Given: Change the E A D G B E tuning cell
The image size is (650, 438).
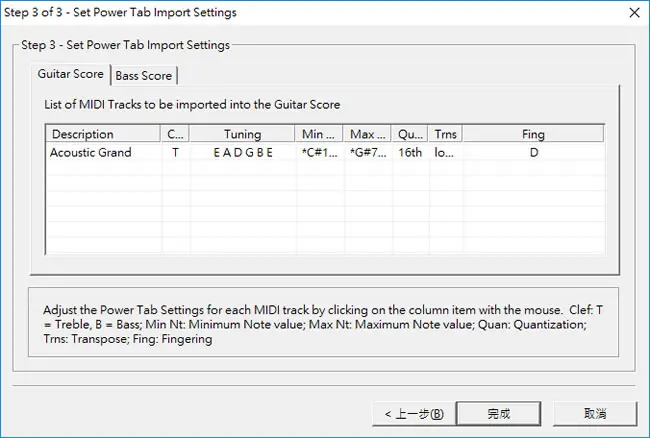Looking at the screenshot, I should click(x=243, y=152).
